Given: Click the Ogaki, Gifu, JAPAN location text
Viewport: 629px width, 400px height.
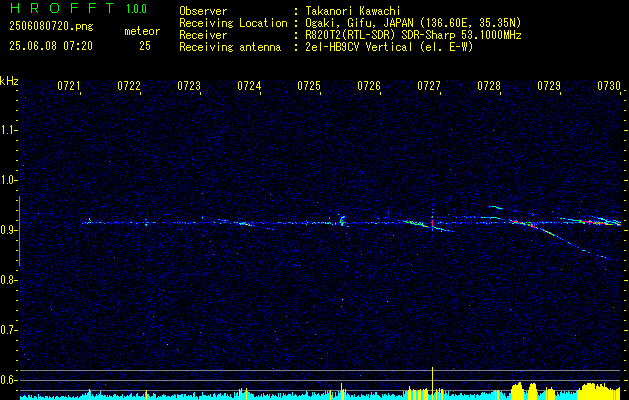Looking at the screenshot, I should (x=413, y=23).
